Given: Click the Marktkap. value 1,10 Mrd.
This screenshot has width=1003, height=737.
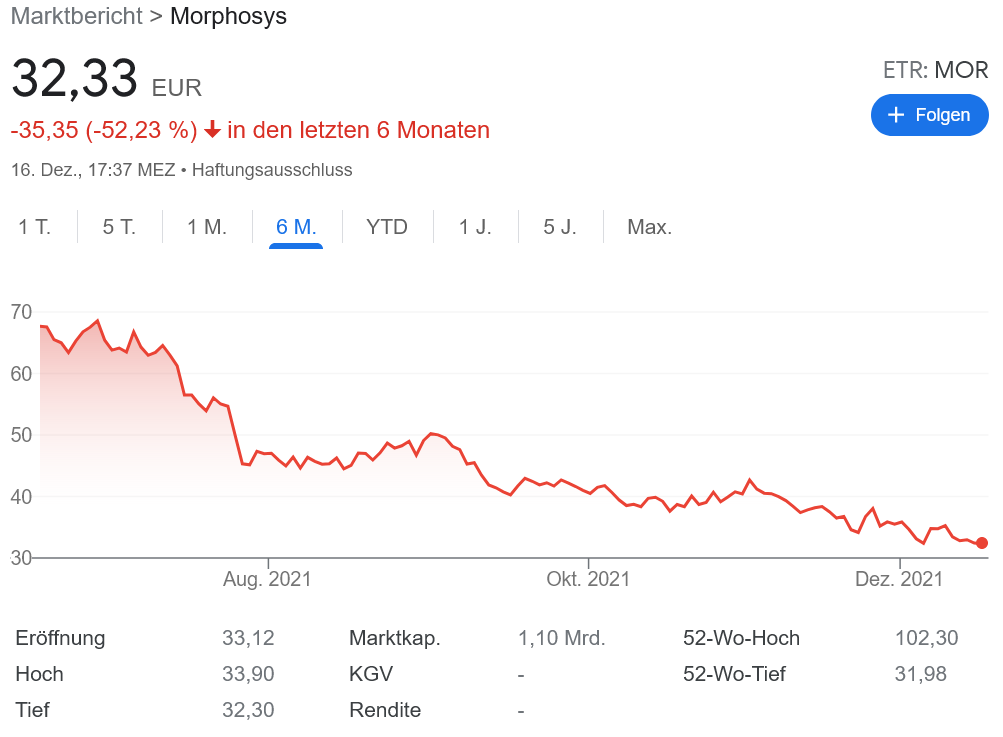Looking at the screenshot, I should pos(561,638).
